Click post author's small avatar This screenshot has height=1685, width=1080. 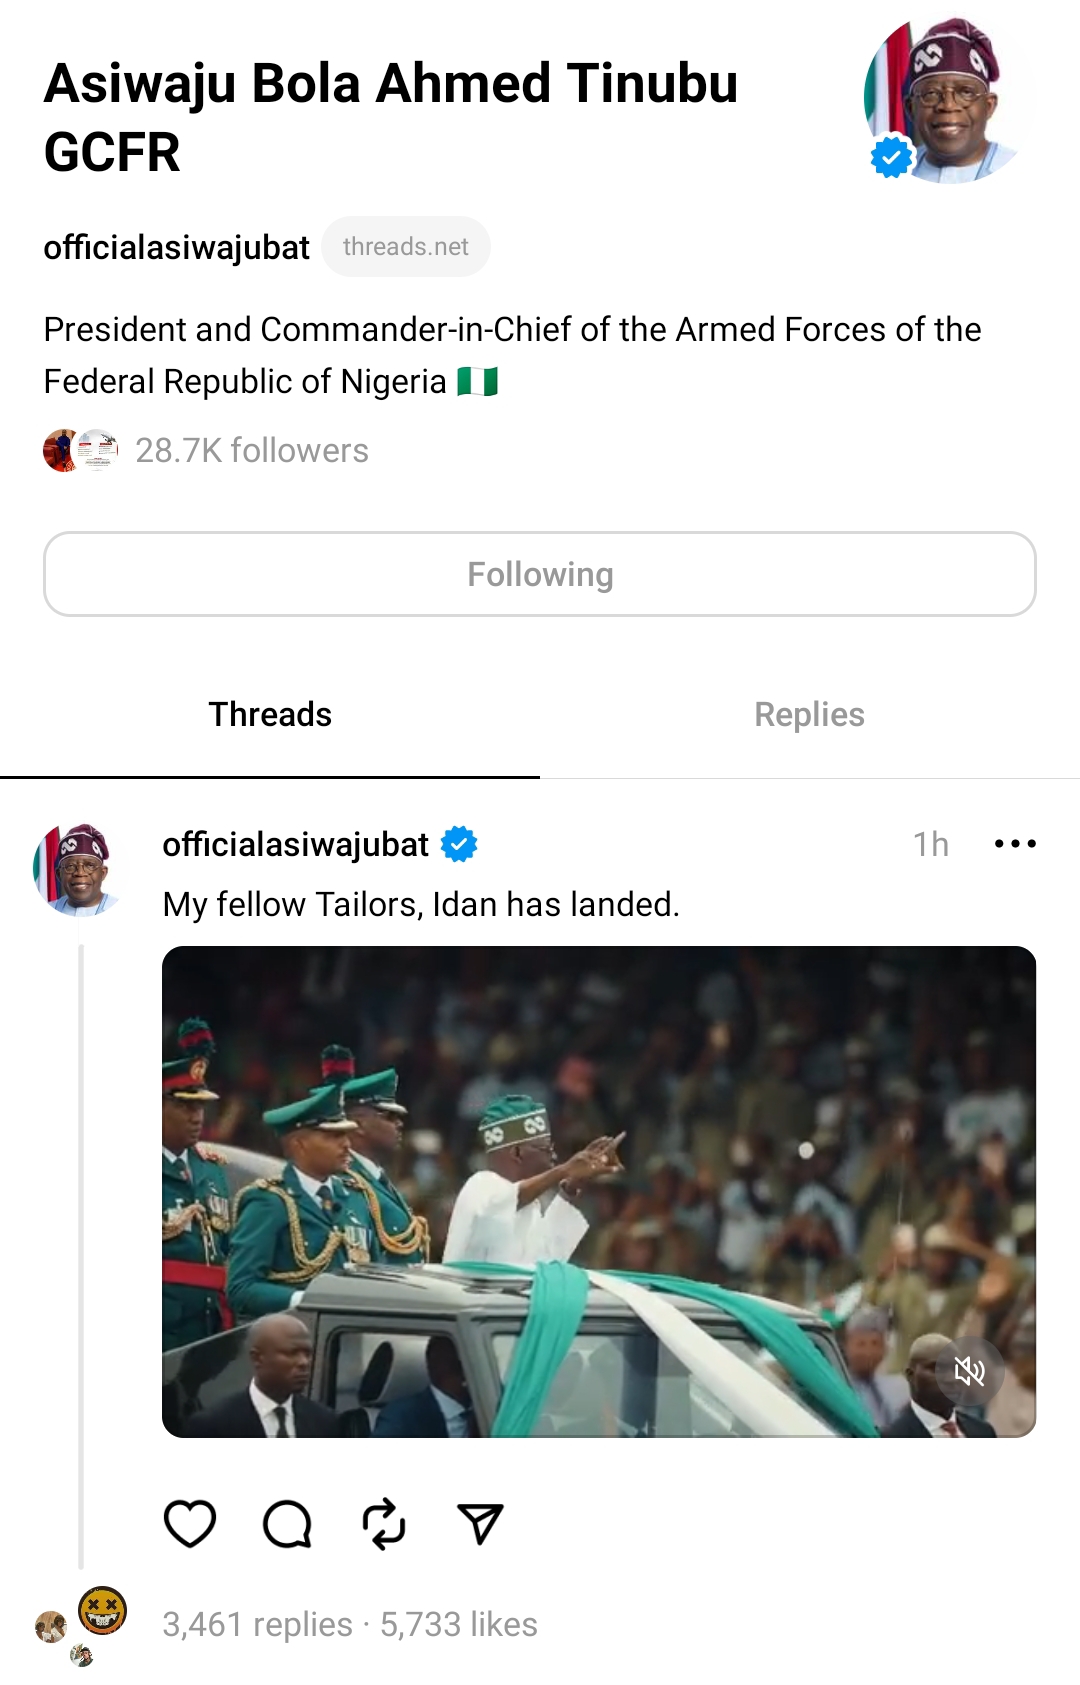click(x=75, y=868)
